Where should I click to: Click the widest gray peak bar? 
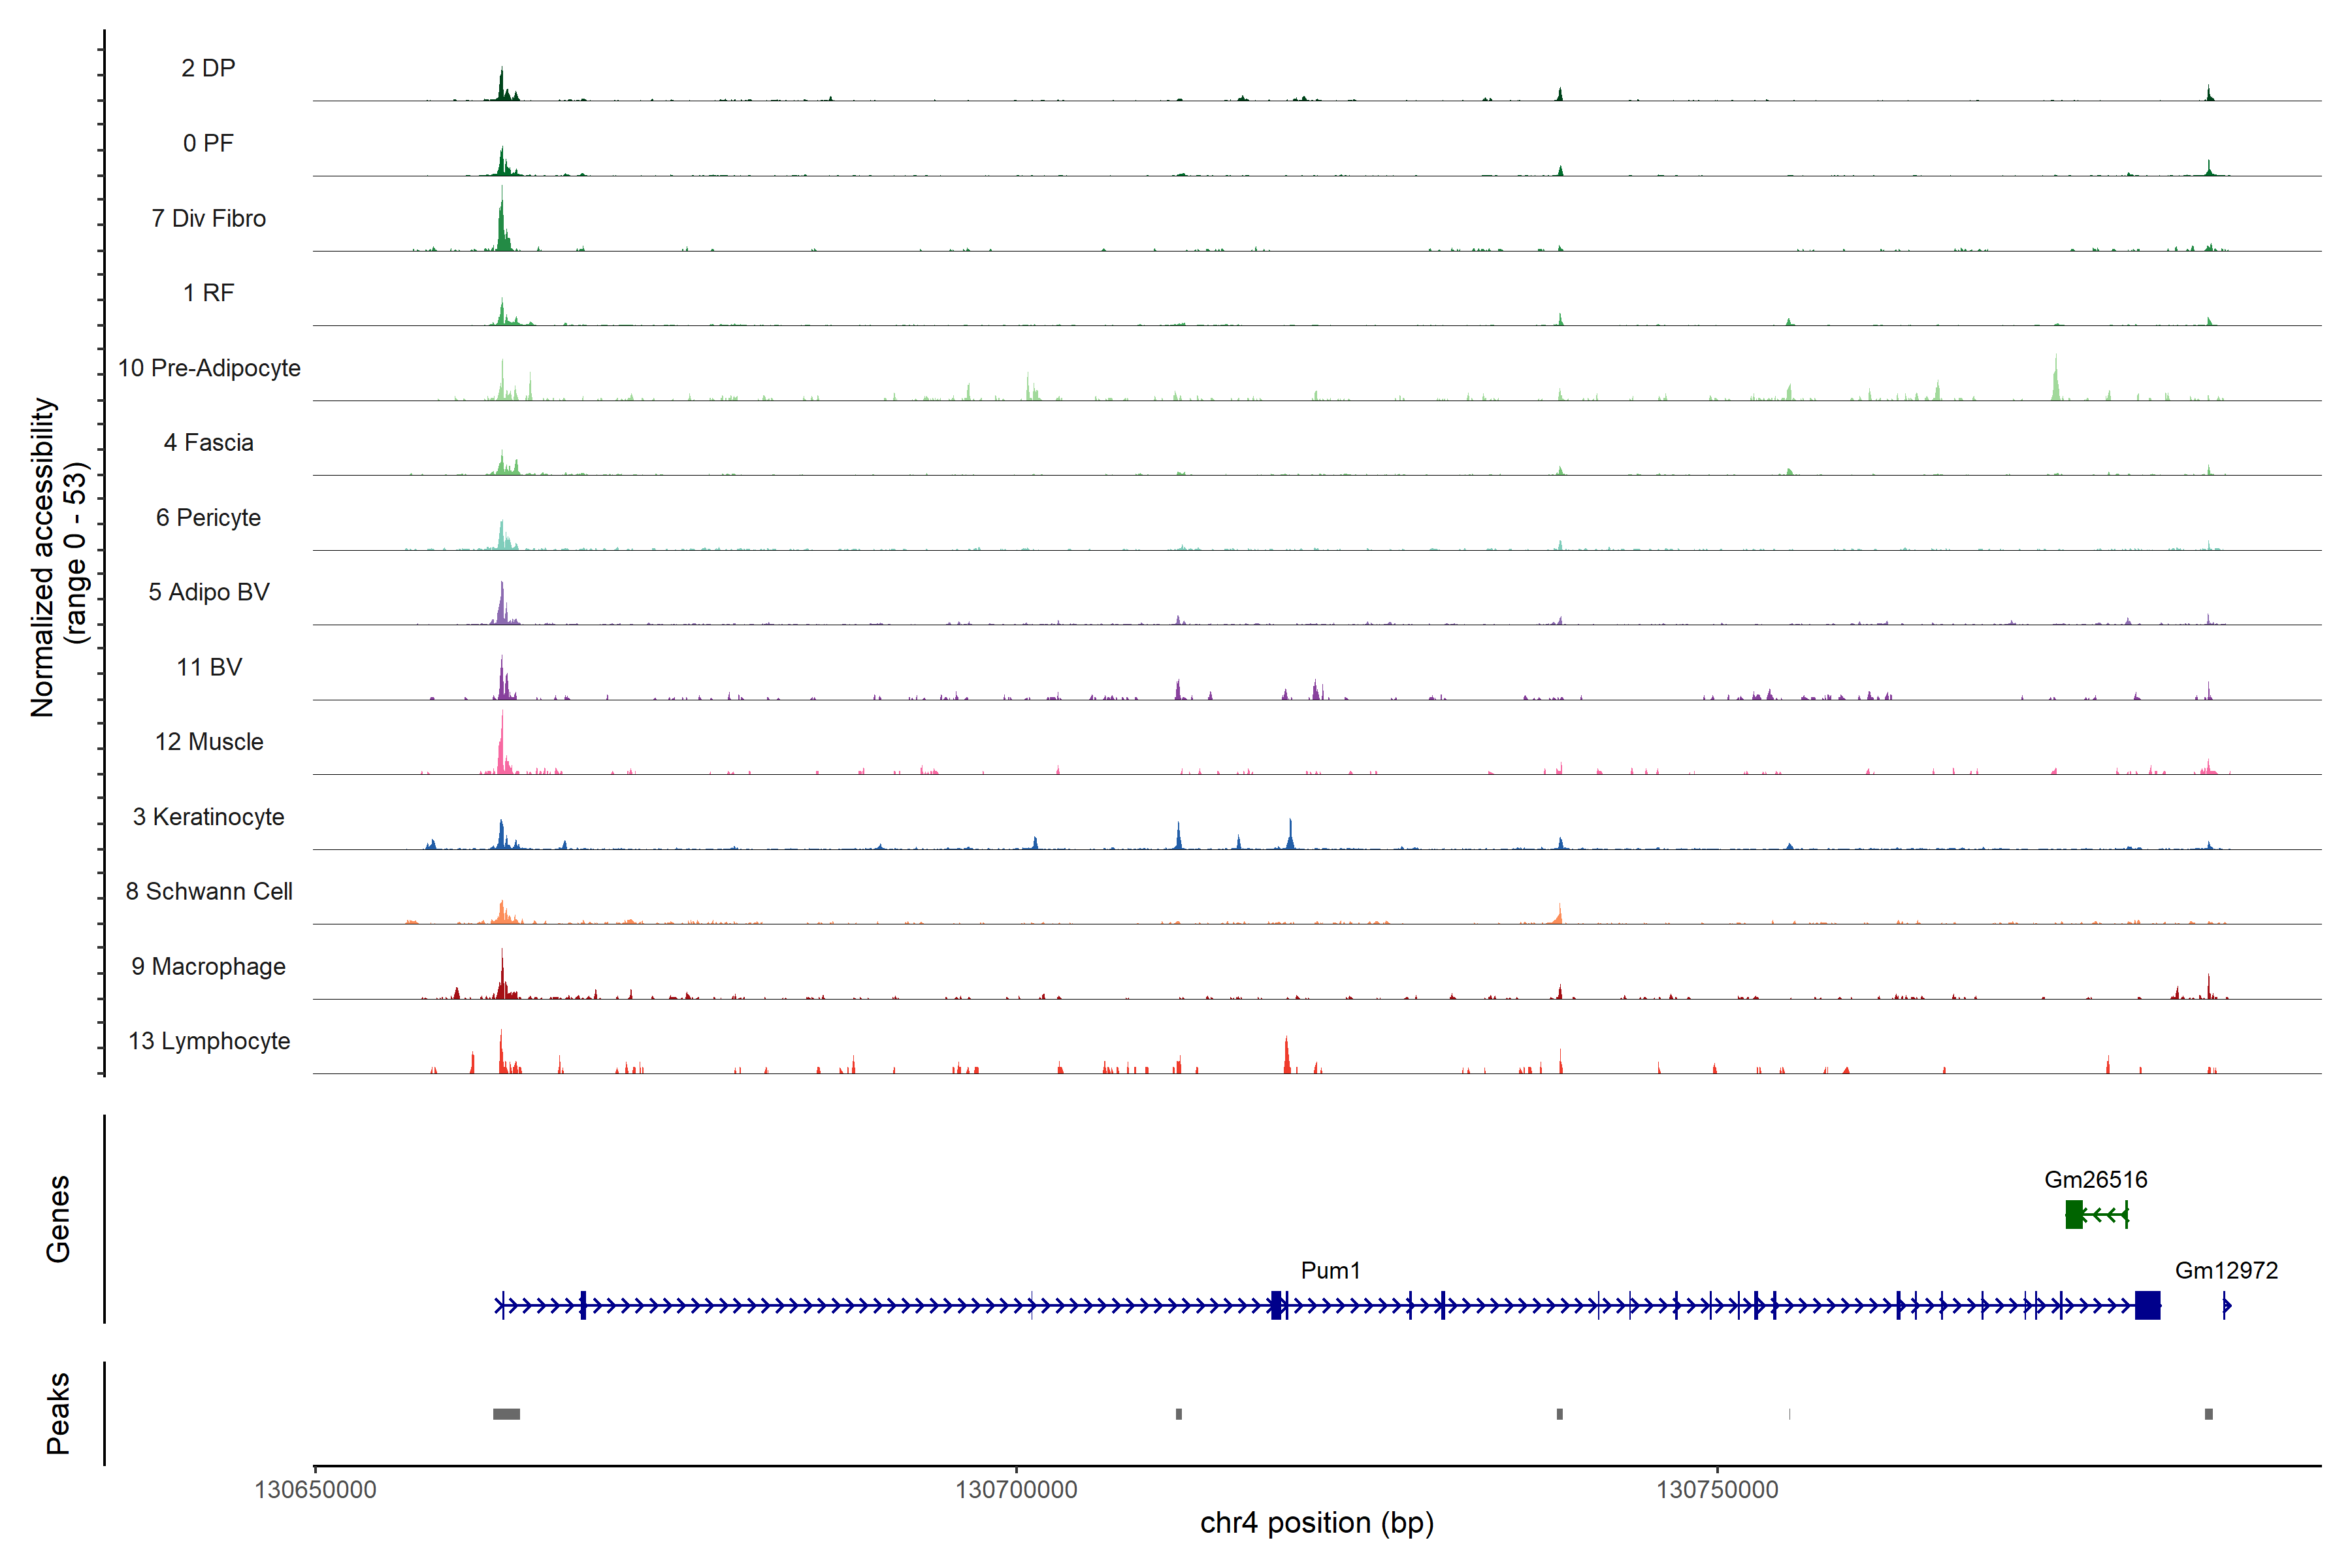[x=506, y=1414]
